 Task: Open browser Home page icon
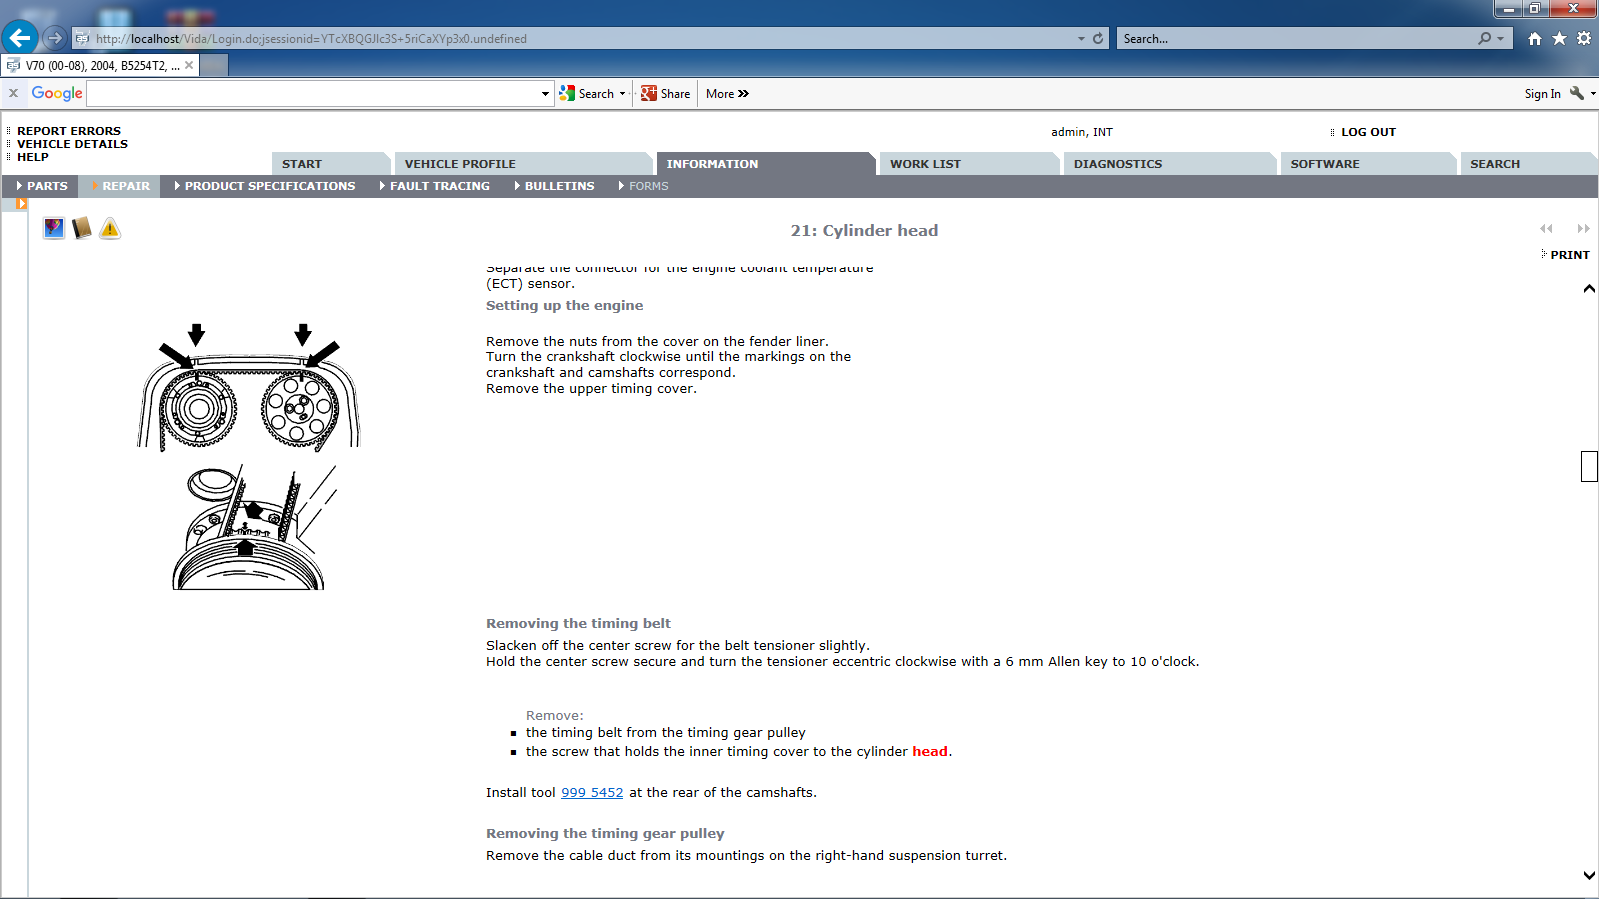[1534, 38]
